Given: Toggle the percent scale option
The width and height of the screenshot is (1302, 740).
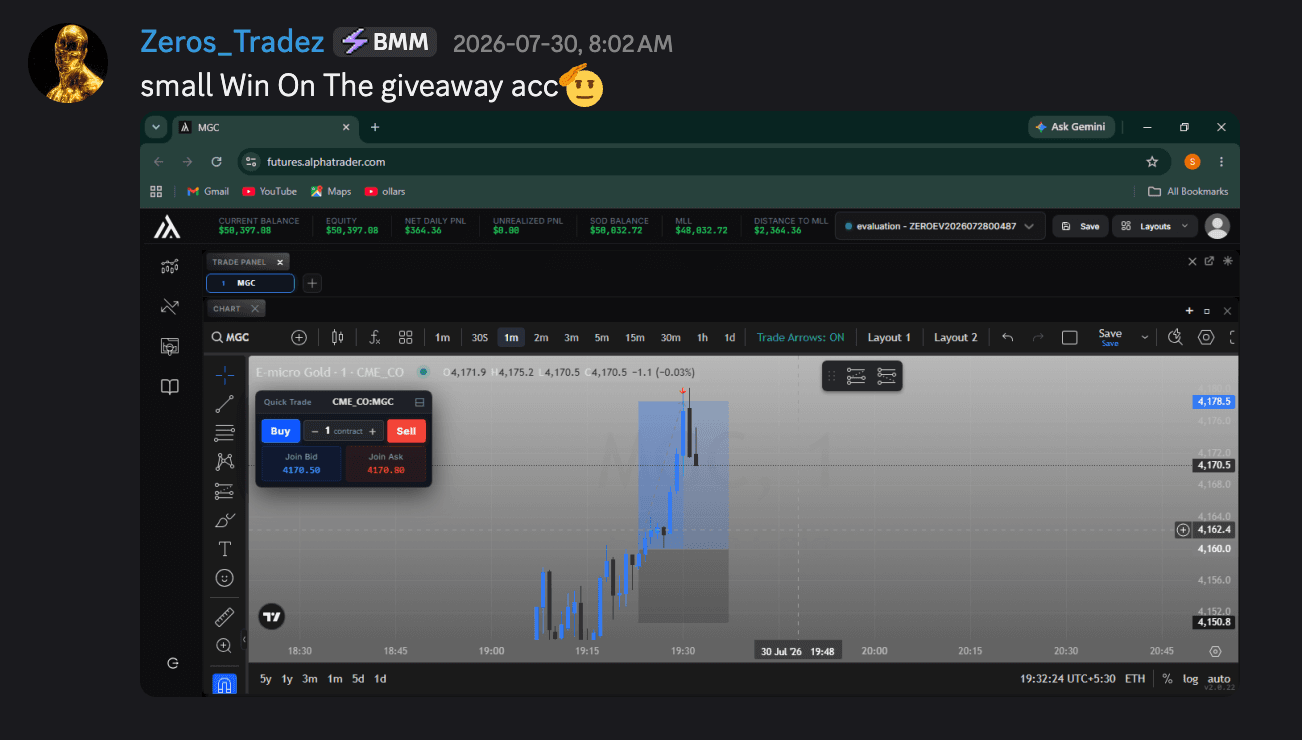Looking at the screenshot, I should click(1167, 679).
